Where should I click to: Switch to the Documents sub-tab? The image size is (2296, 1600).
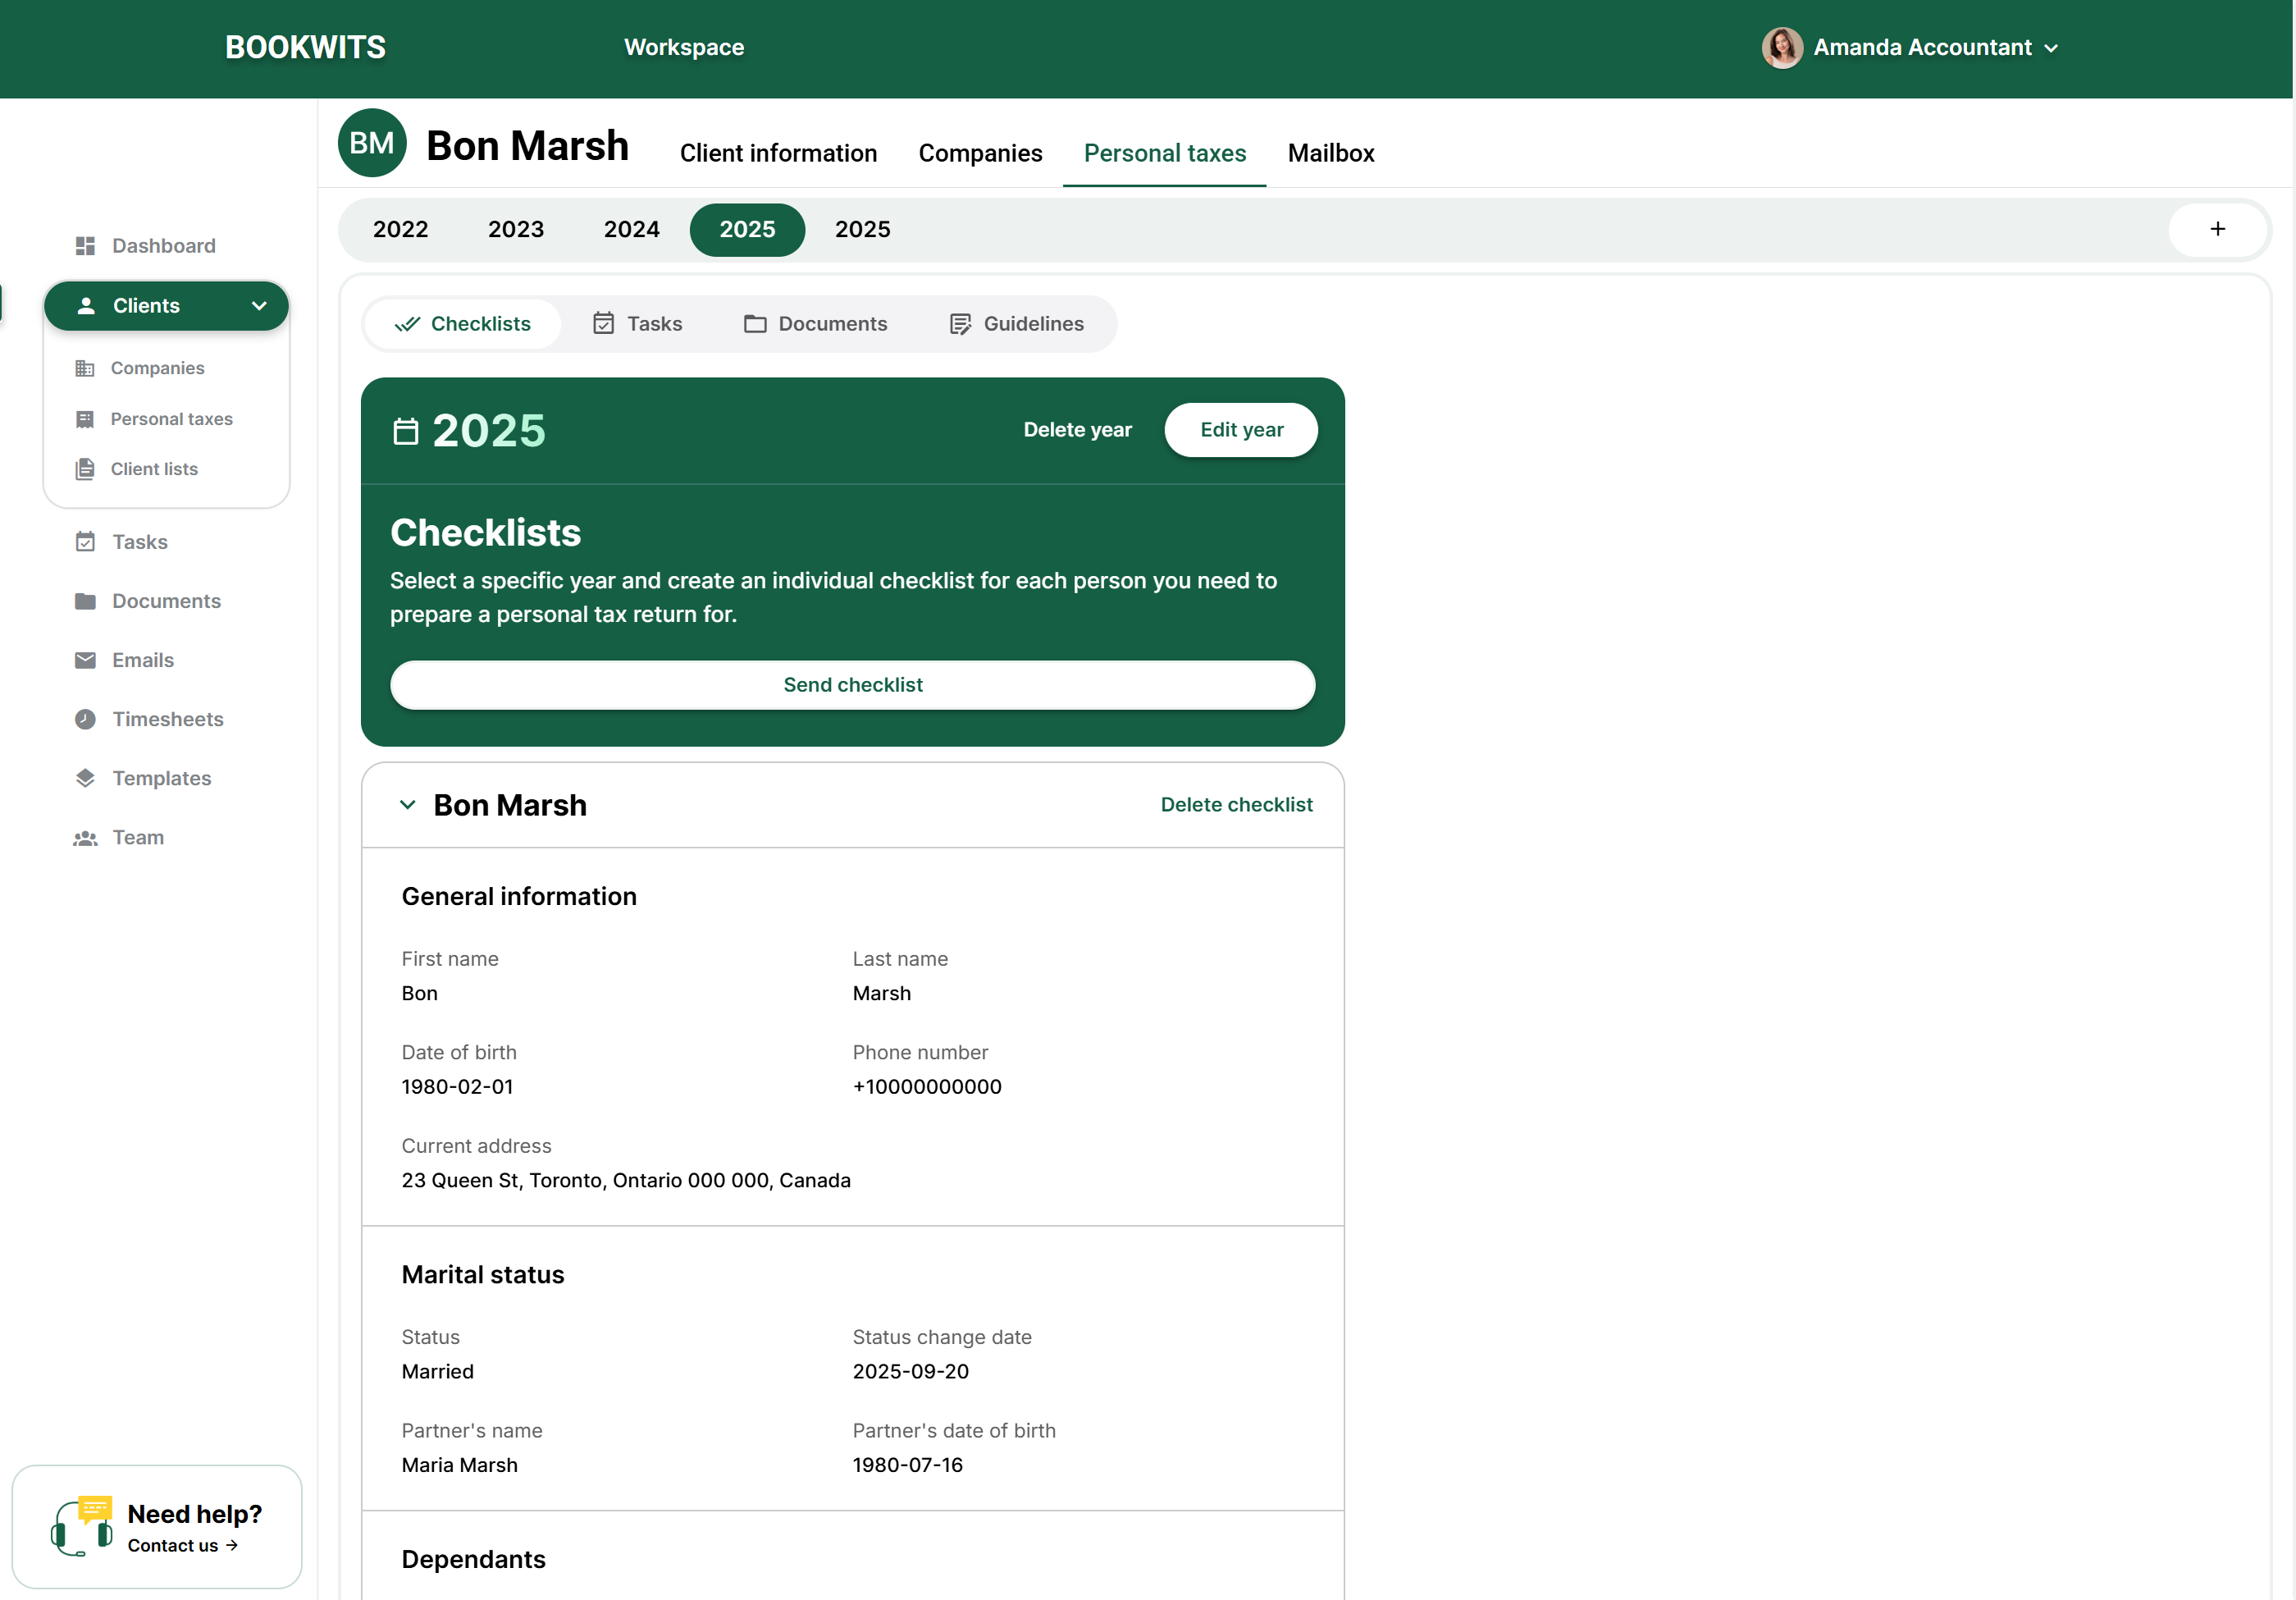coord(815,324)
